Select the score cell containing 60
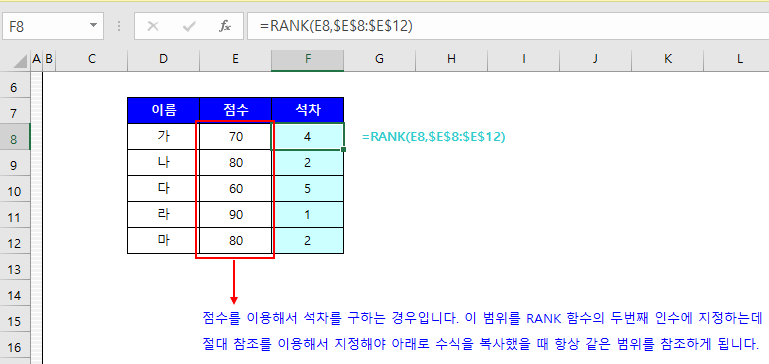The height and width of the screenshot is (364, 769). [235, 188]
